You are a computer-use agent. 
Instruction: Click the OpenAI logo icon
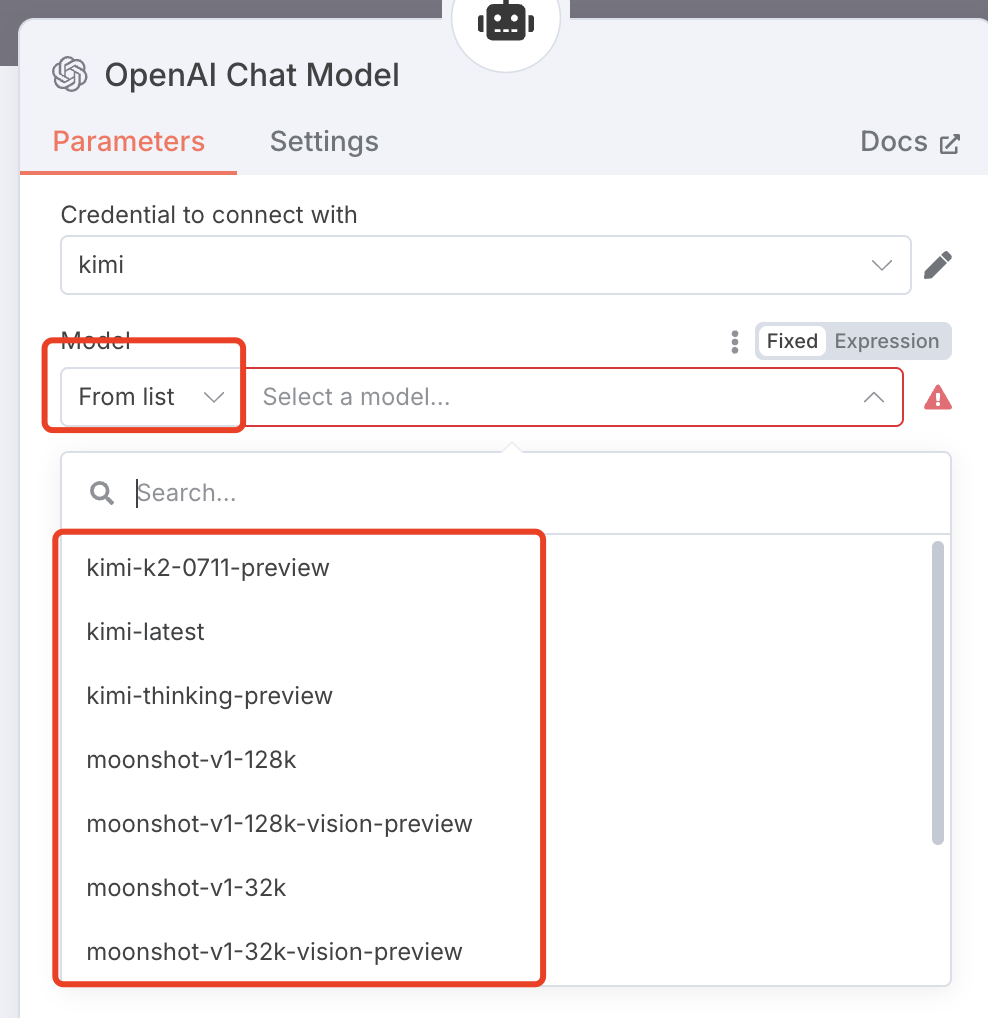[x=70, y=75]
